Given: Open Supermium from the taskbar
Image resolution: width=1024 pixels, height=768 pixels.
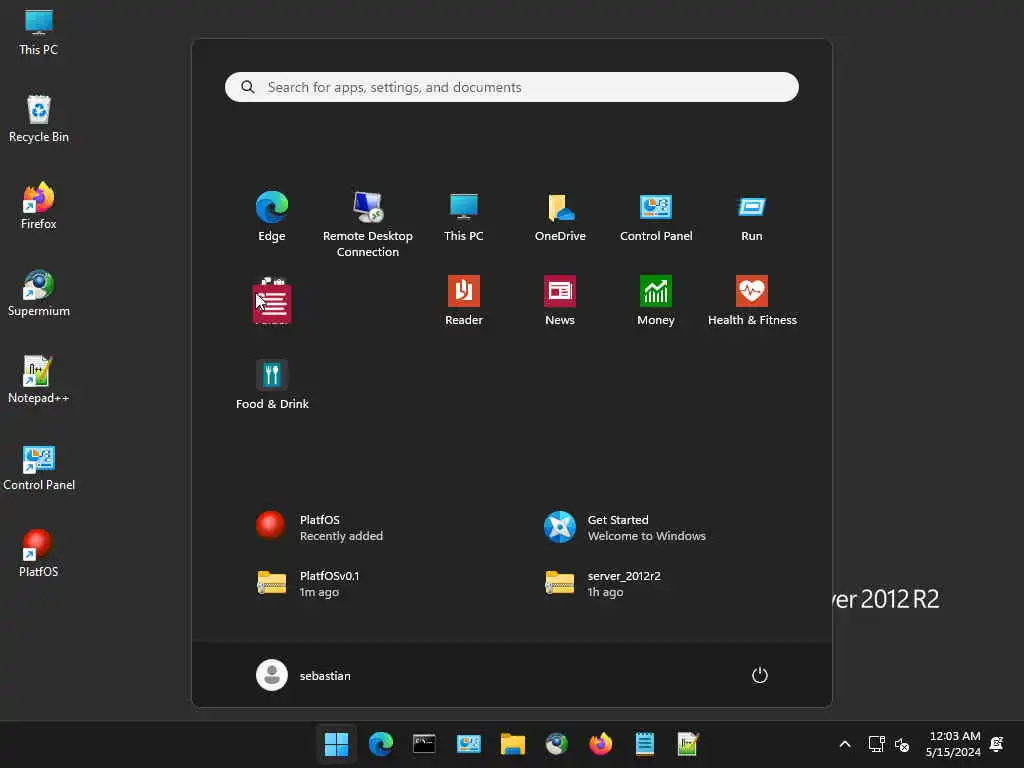Looking at the screenshot, I should [556, 744].
